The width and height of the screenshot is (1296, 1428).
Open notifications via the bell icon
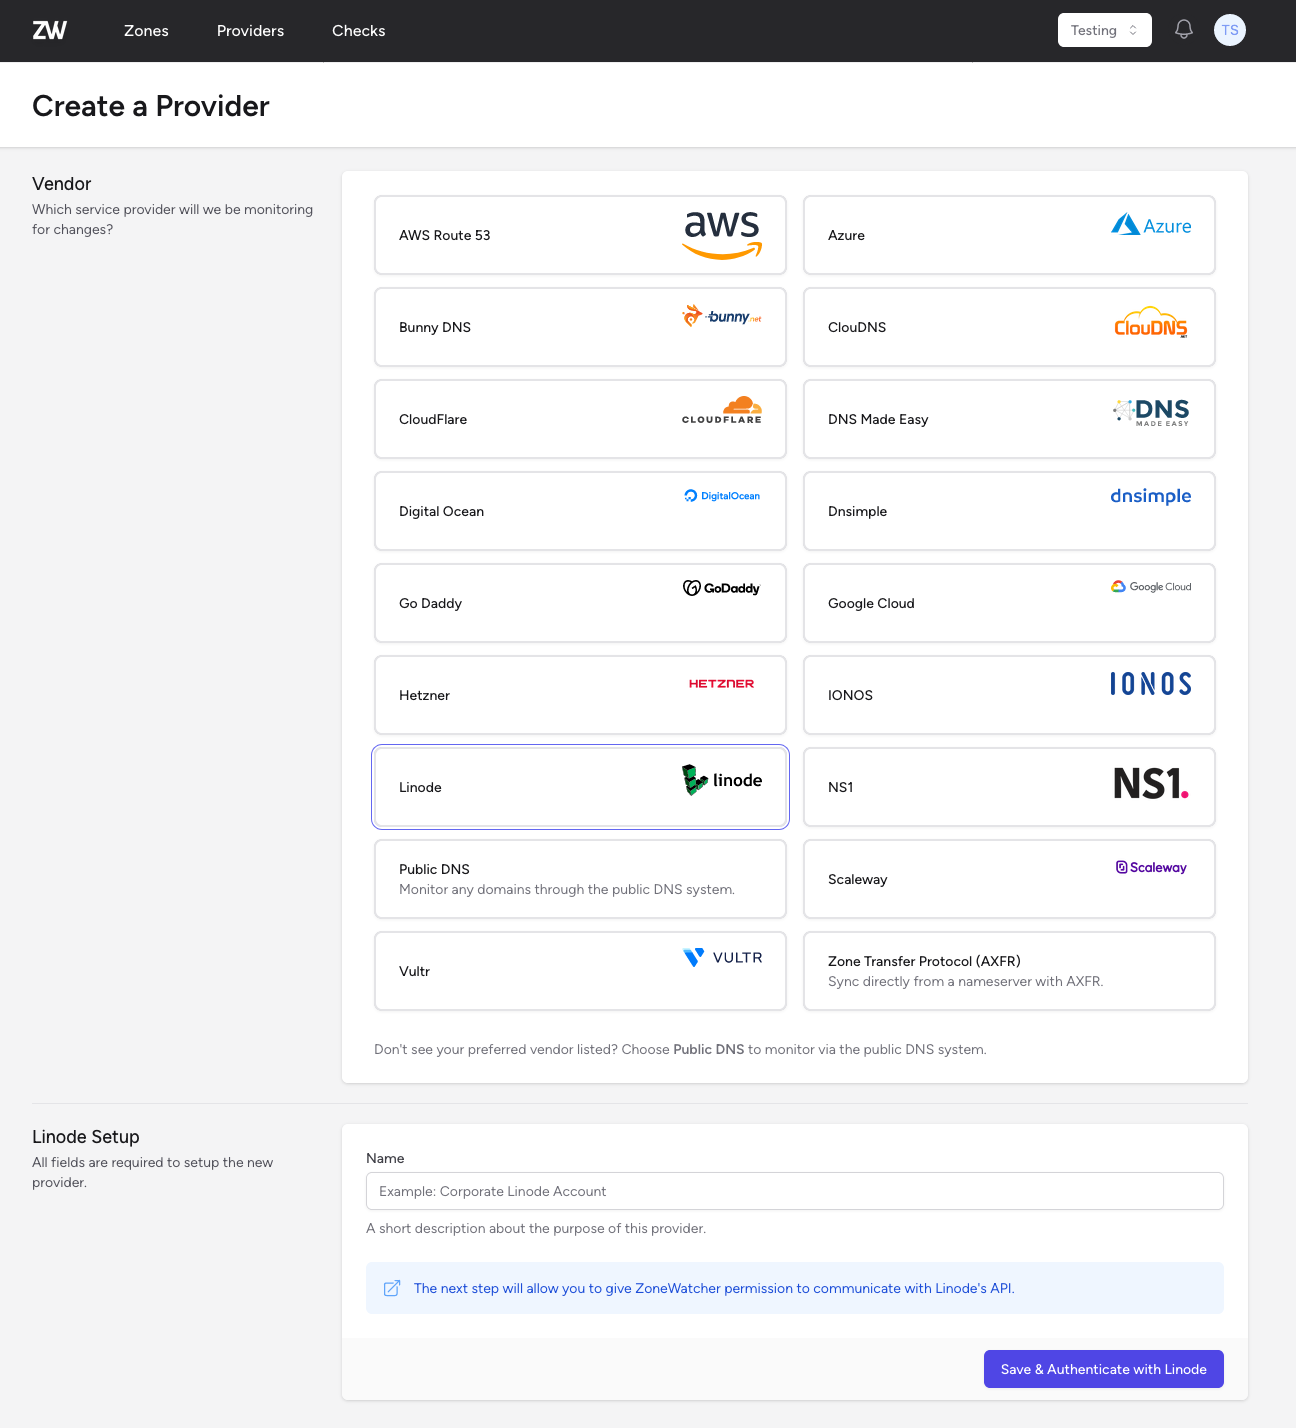(x=1183, y=30)
